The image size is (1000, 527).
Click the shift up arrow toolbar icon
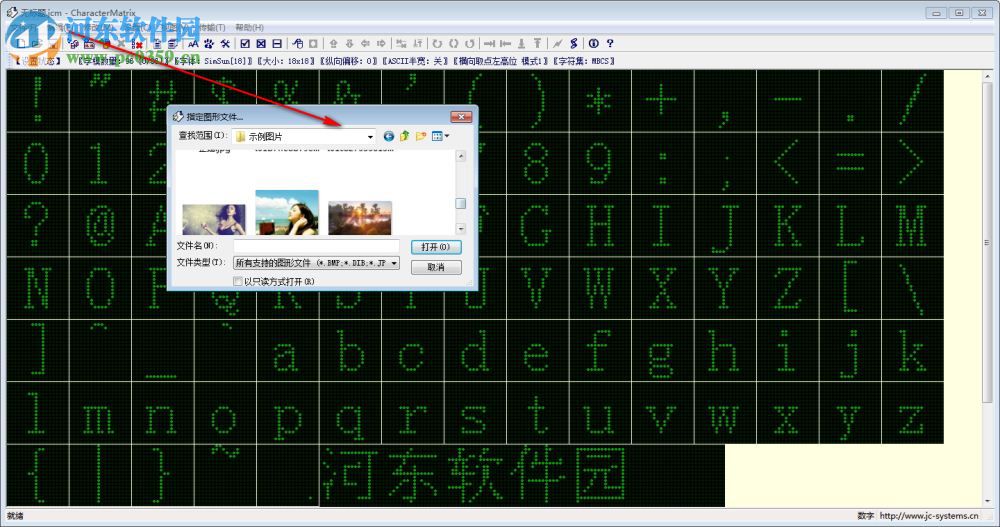[334, 43]
